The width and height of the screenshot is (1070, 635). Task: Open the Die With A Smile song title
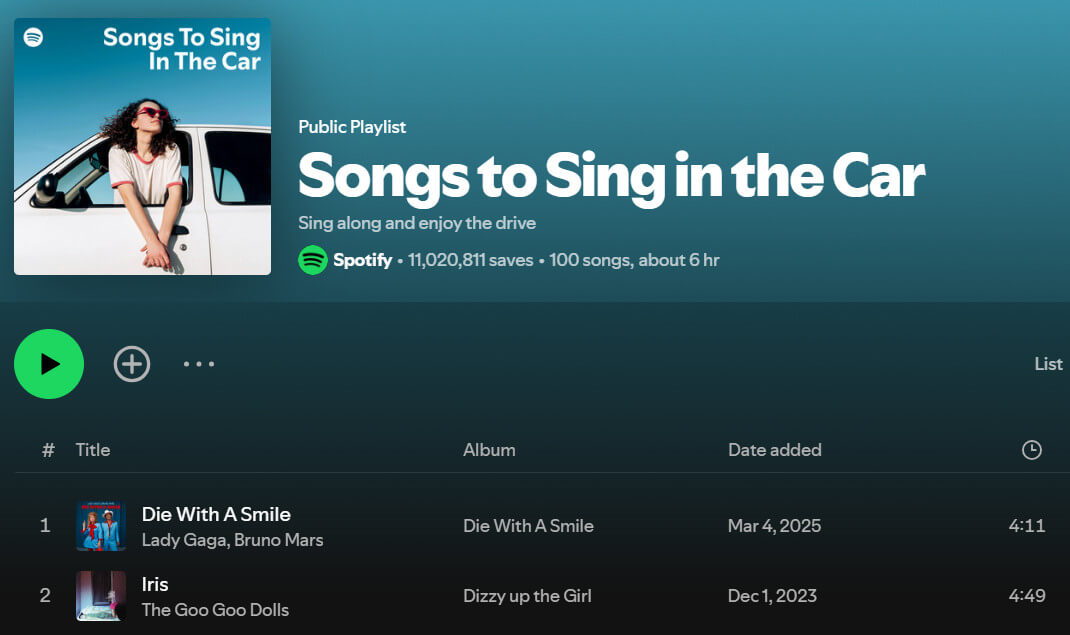pos(216,514)
